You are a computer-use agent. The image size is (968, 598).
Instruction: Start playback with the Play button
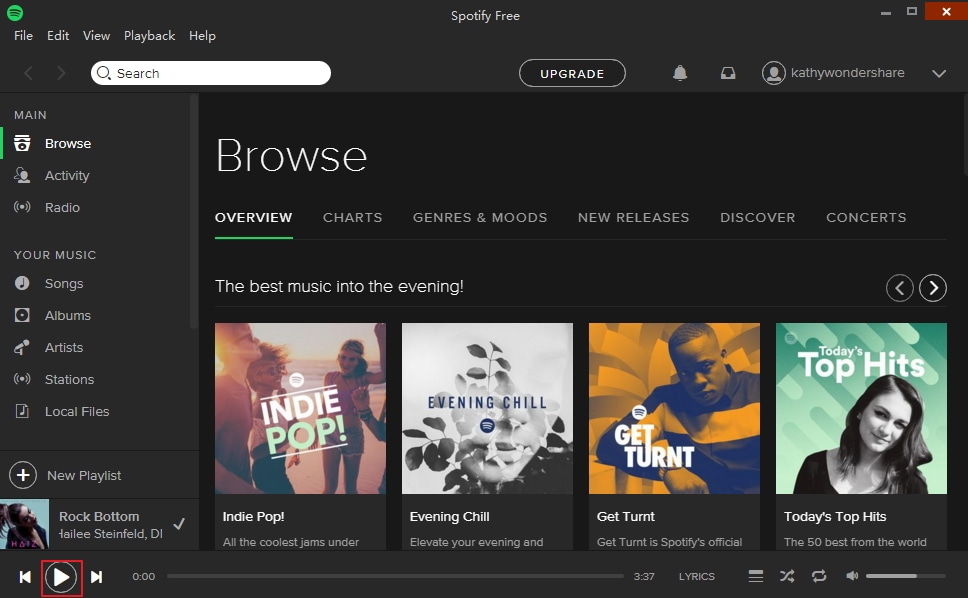click(x=61, y=578)
